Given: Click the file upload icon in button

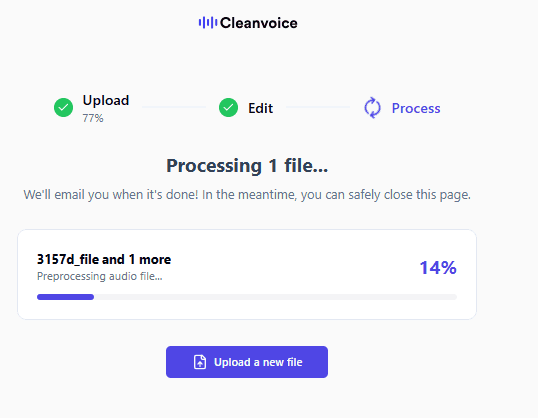Looking at the screenshot, I should point(200,362).
